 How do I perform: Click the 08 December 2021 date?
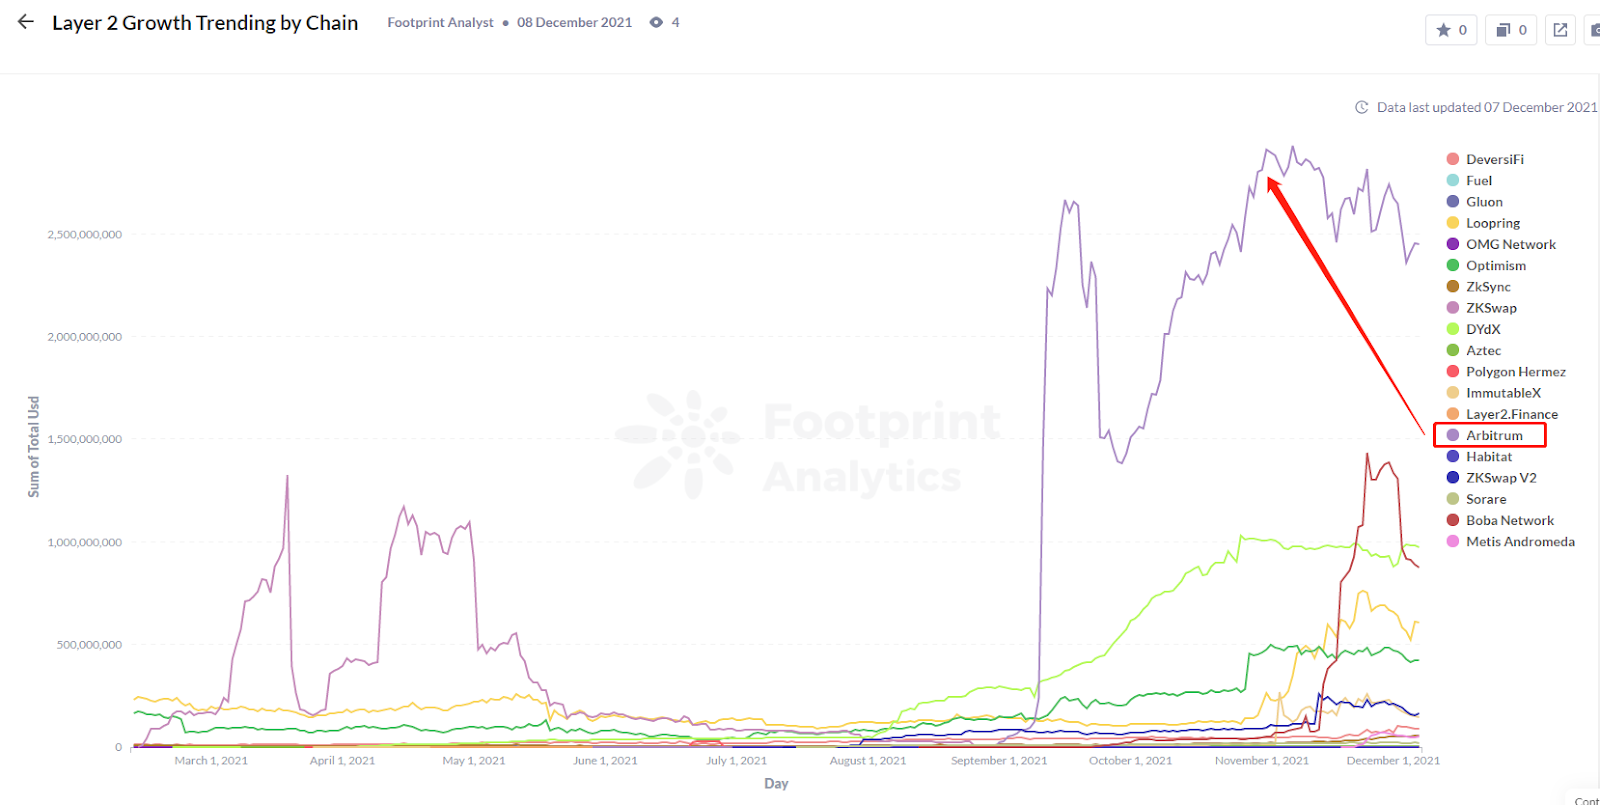pos(574,22)
